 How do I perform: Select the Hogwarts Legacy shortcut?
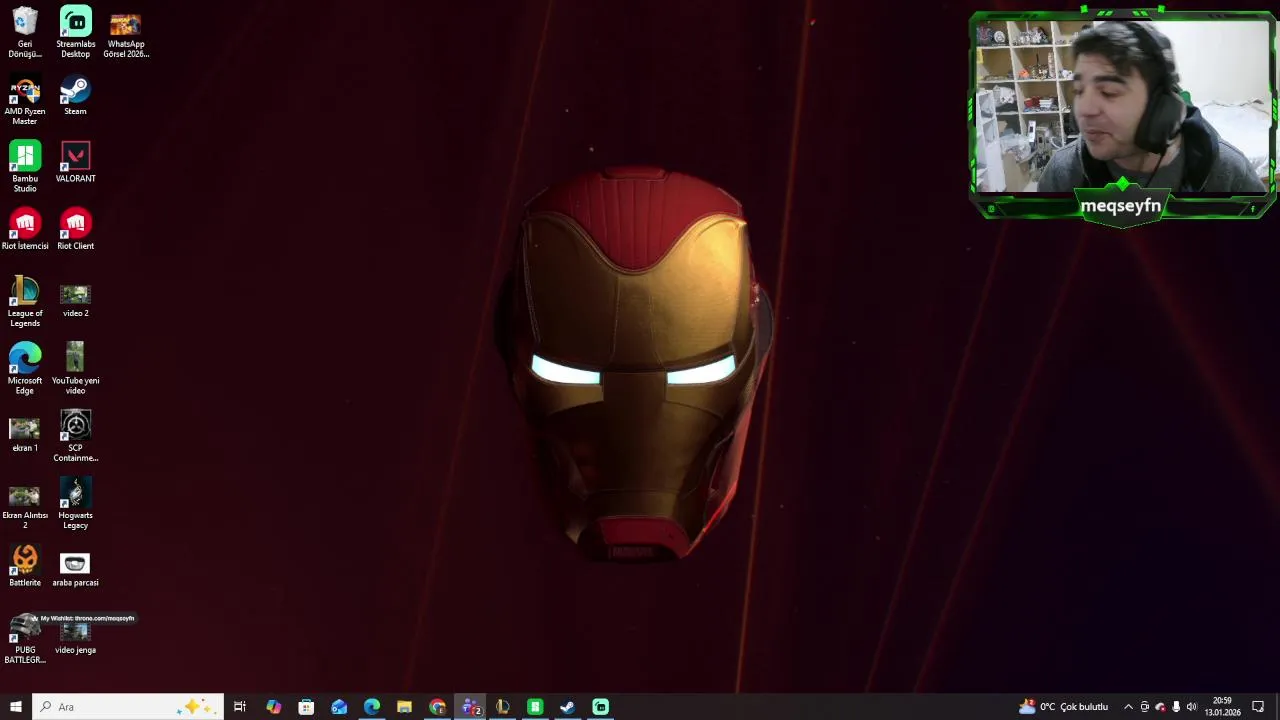75,503
